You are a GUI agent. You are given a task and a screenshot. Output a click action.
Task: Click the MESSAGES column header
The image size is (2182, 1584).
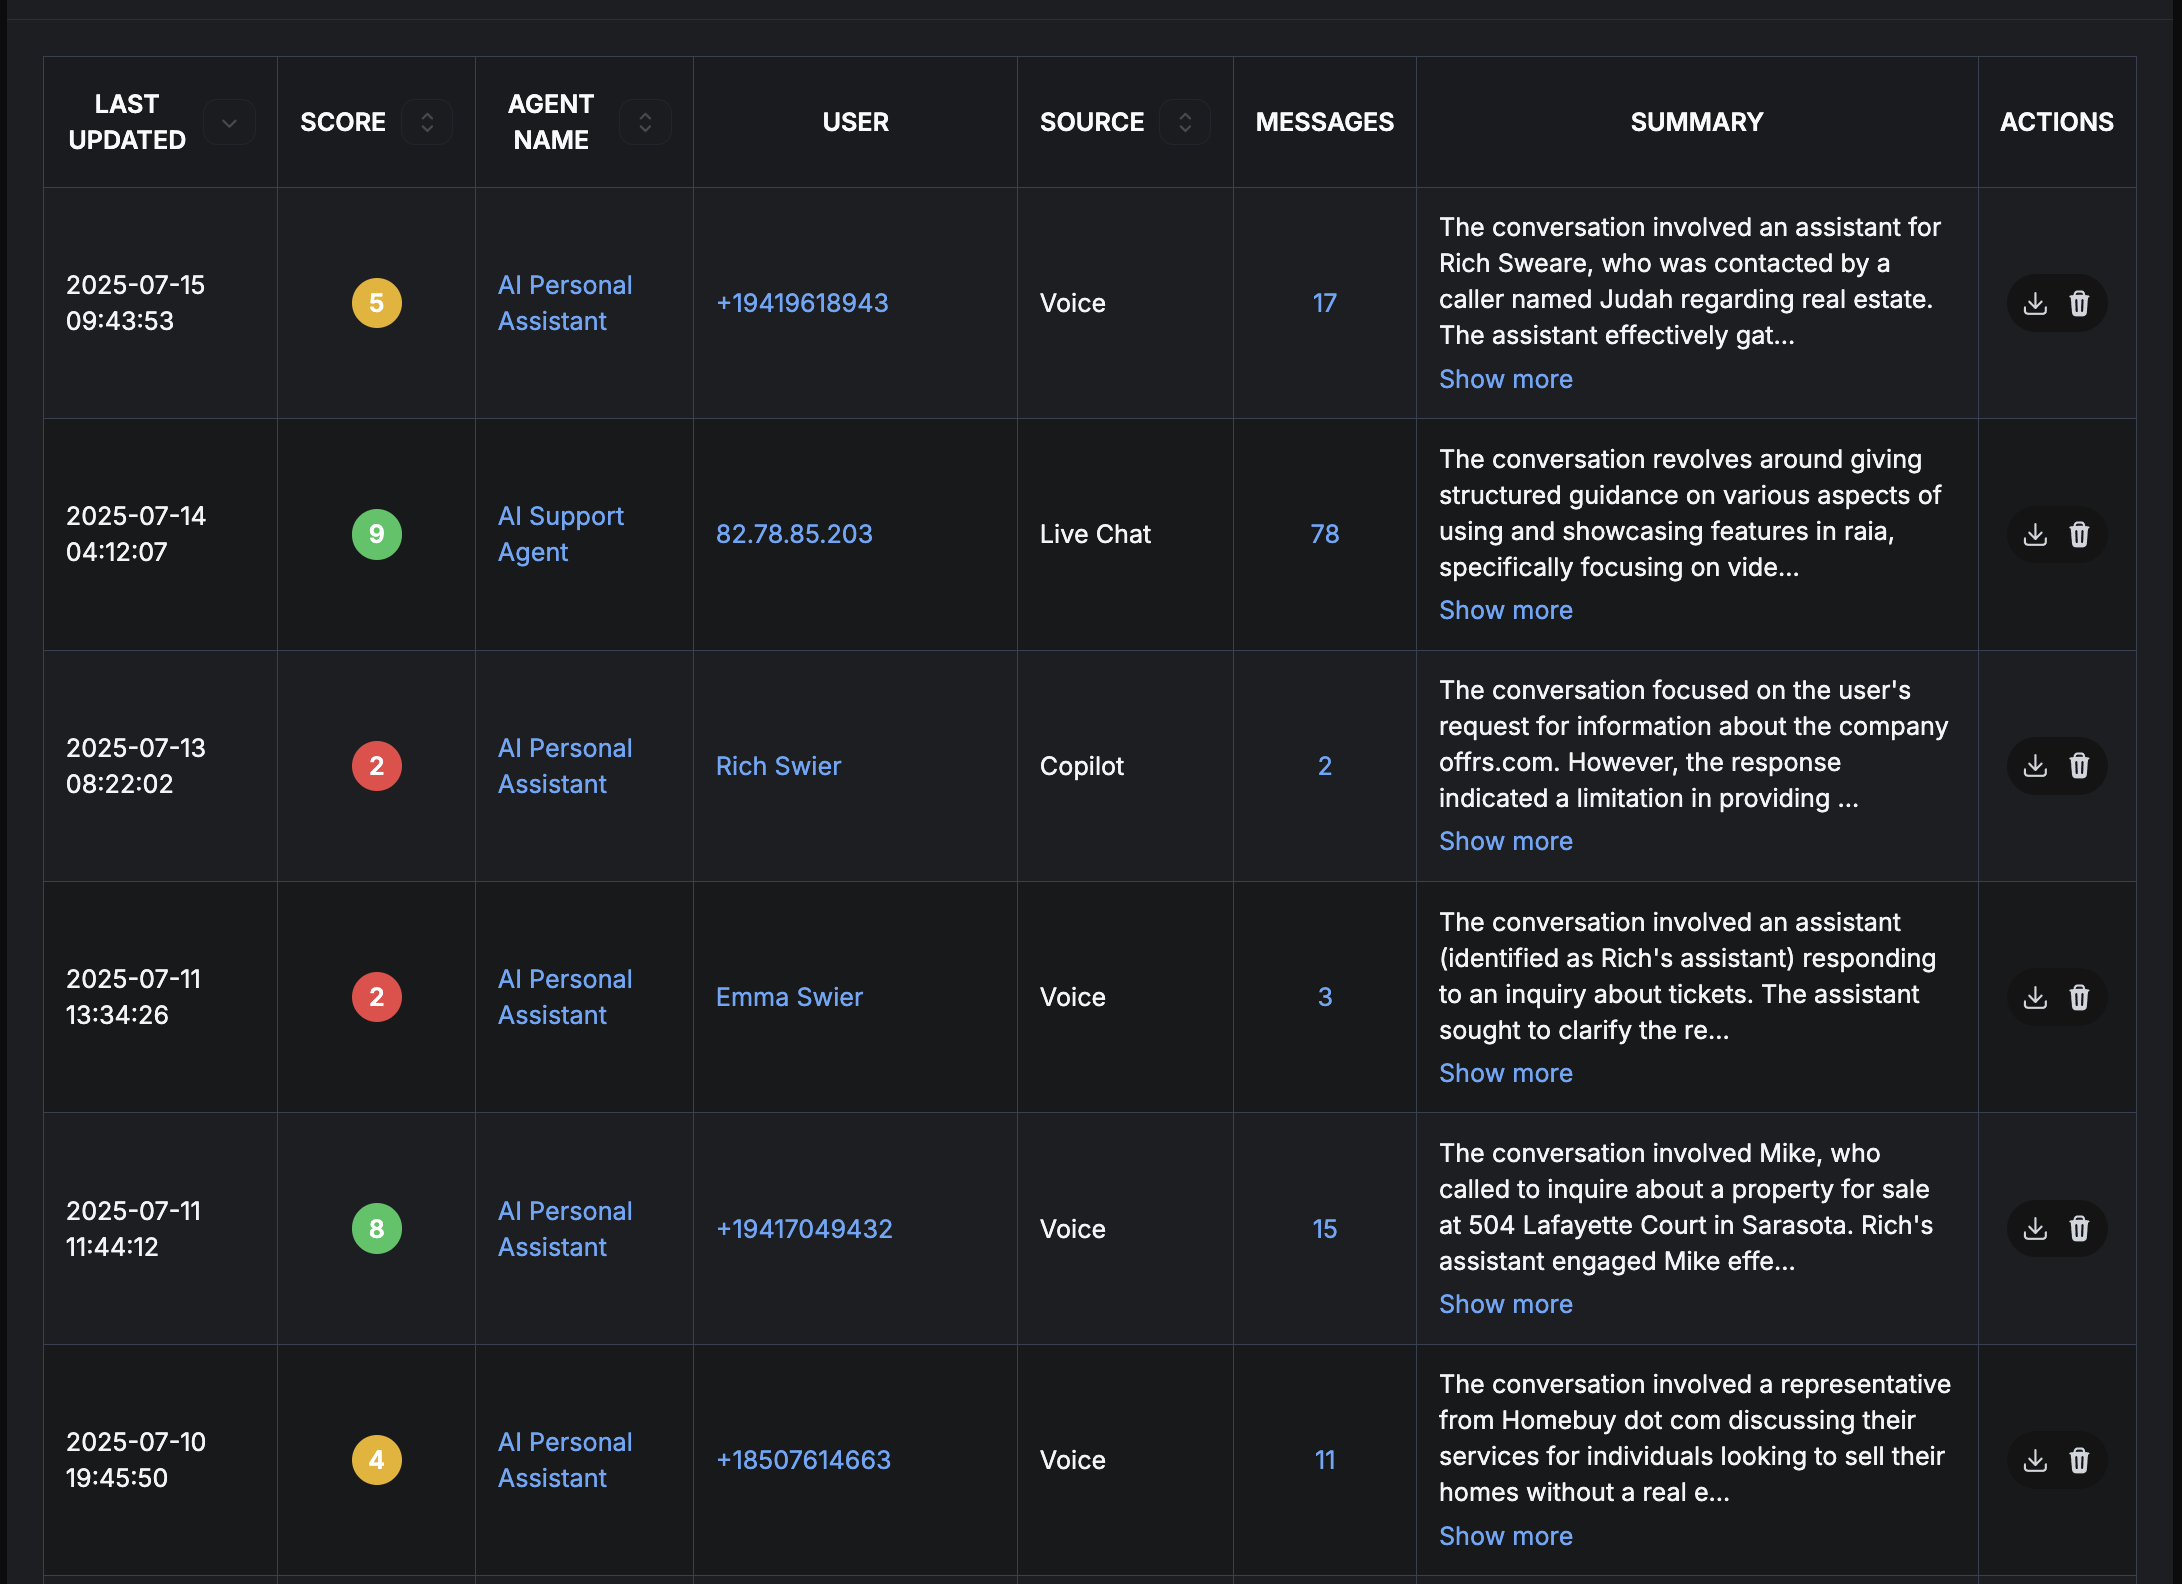[1324, 122]
